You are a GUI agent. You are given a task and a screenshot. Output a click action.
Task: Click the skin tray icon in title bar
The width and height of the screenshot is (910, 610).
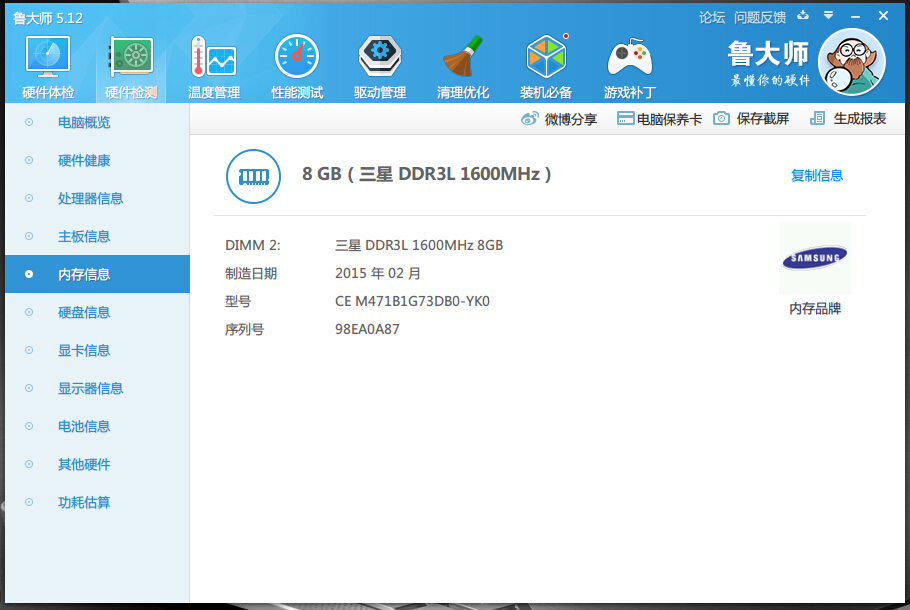point(803,16)
